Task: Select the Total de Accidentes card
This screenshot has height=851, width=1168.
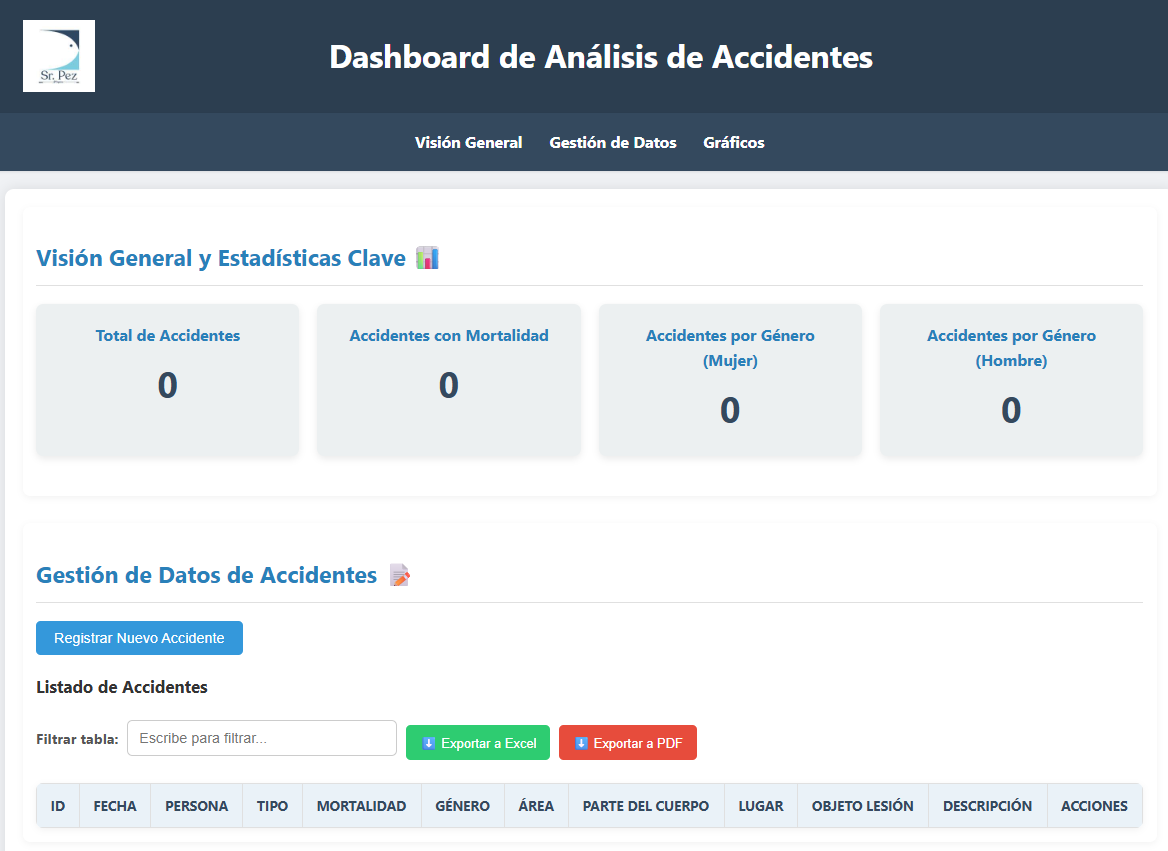Action: point(168,380)
